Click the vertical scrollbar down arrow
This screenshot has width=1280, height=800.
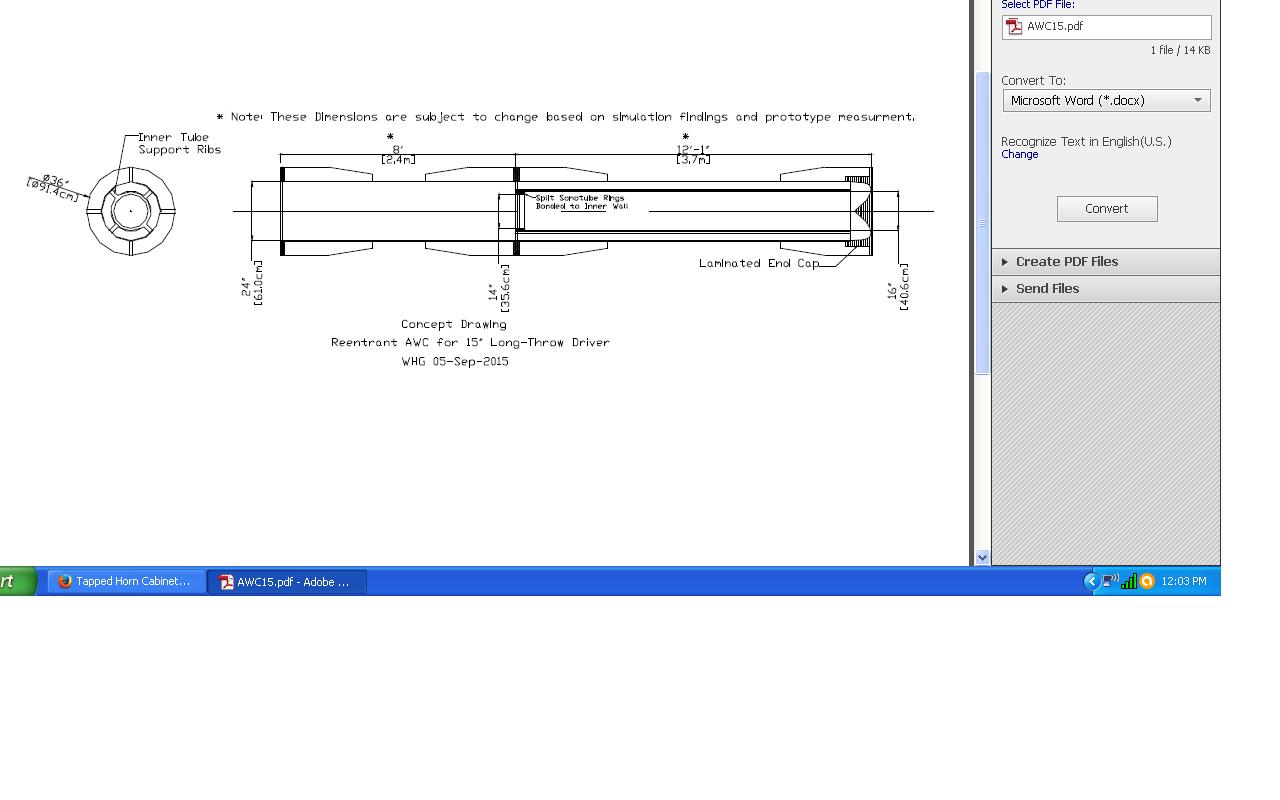point(982,557)
